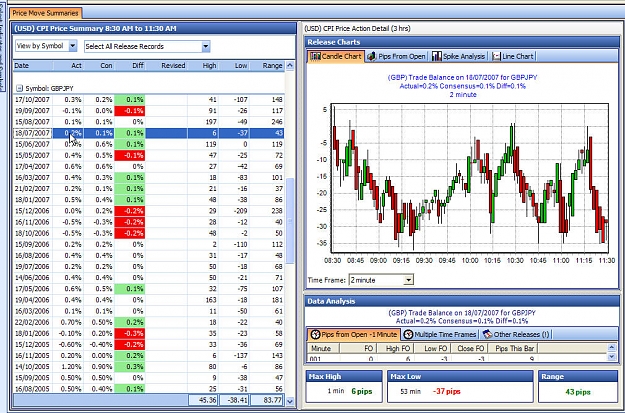The image size is (625, 413).
Task: Sort by the Act column header
Action: (68, 65)
